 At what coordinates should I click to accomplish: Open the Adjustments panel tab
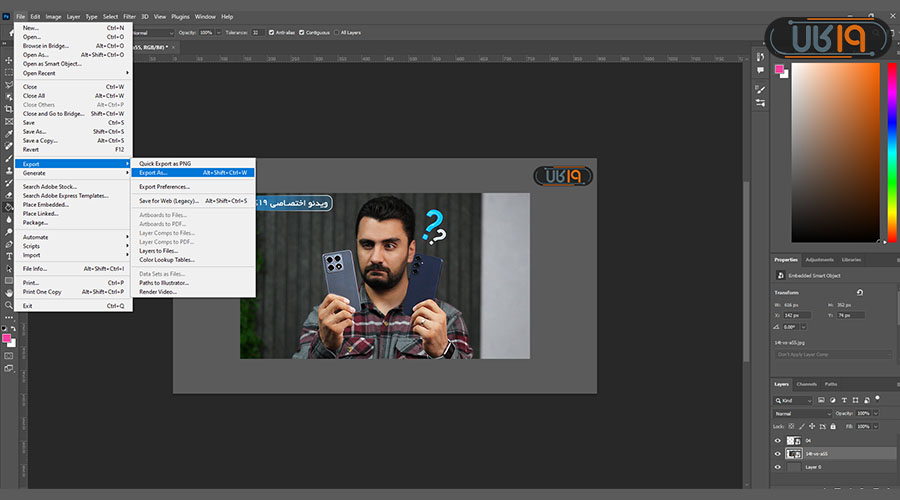(x=819, y=259)
